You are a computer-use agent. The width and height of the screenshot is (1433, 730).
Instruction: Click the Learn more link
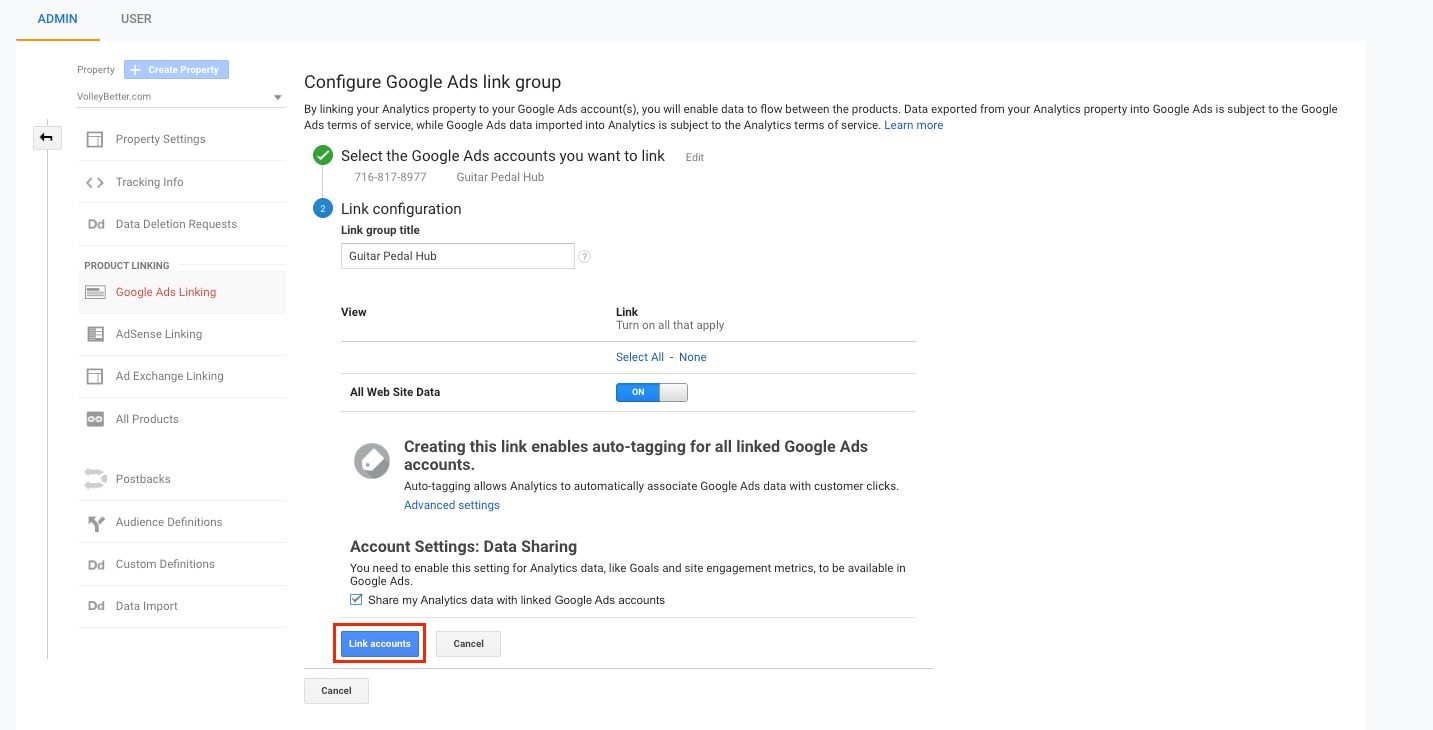[x=913, y=125]
